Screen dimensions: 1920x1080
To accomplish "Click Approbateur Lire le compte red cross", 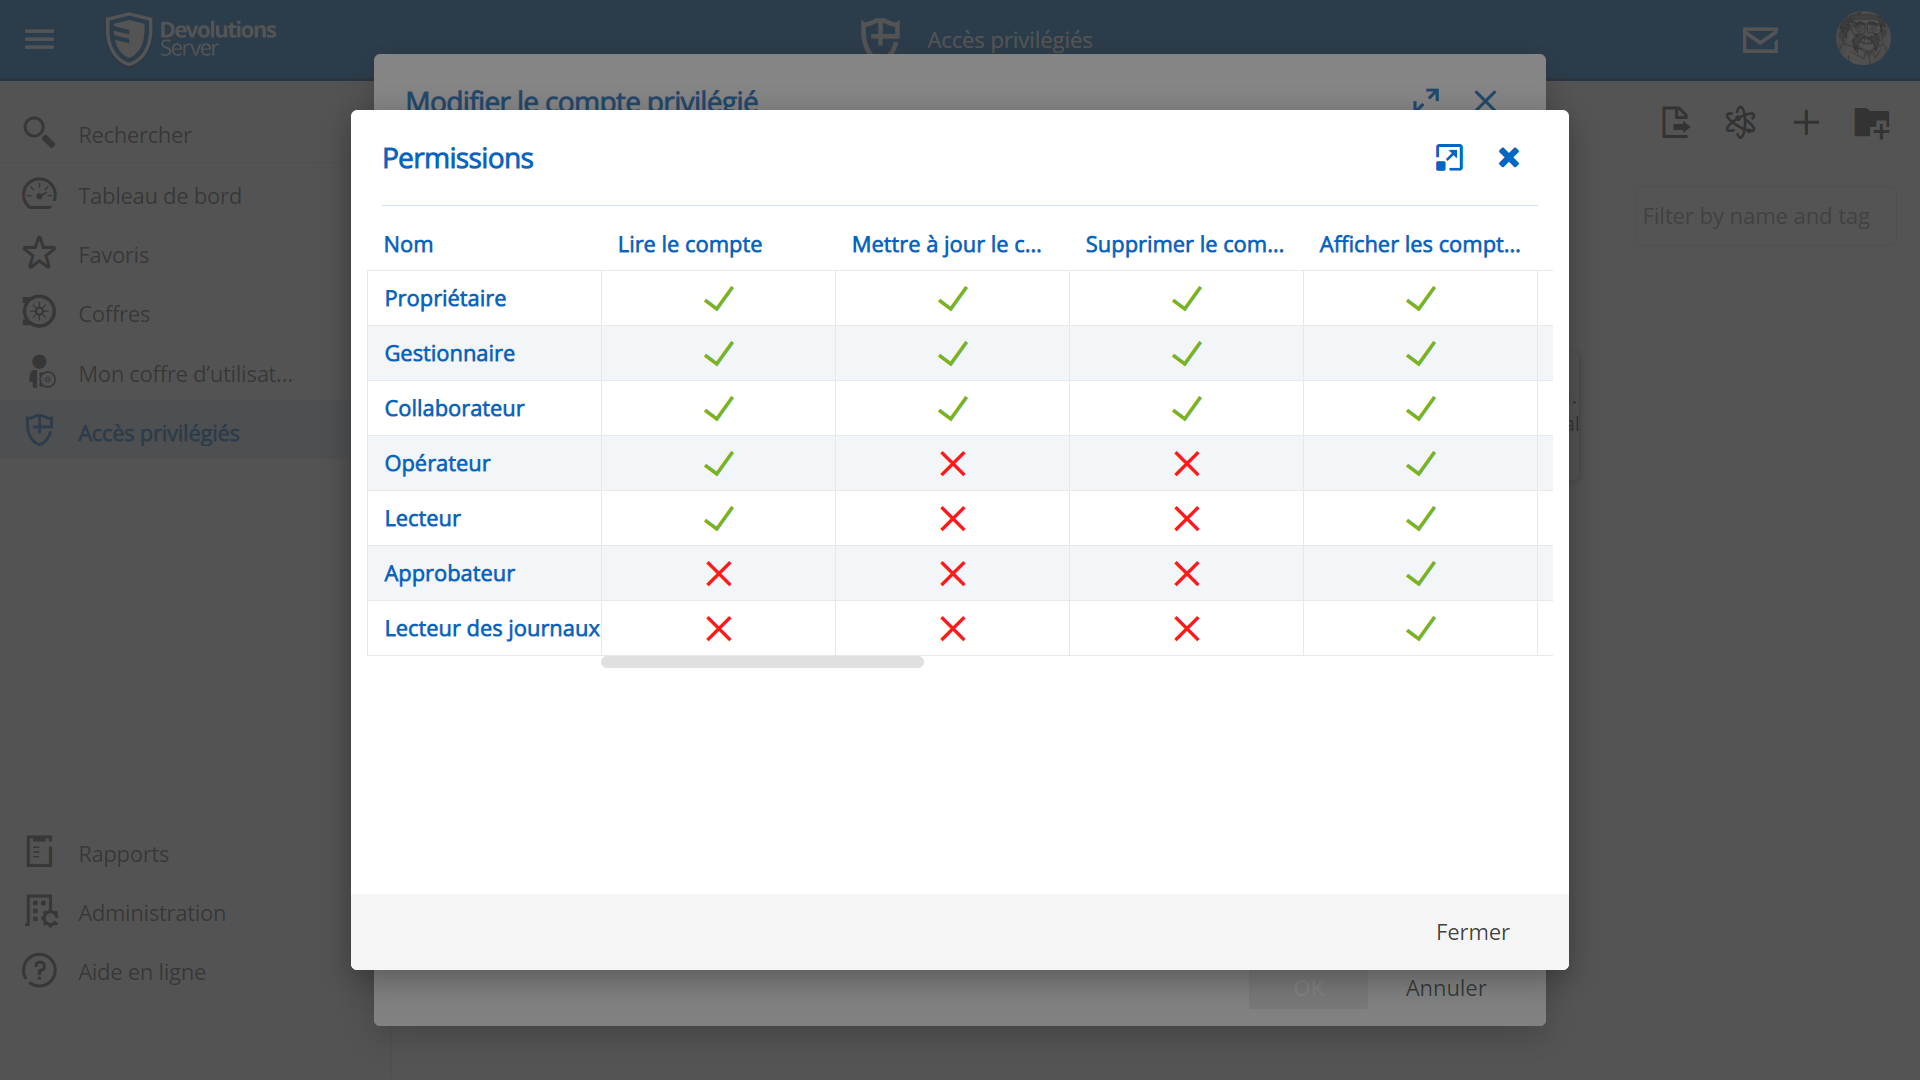I will click(718, 574).
